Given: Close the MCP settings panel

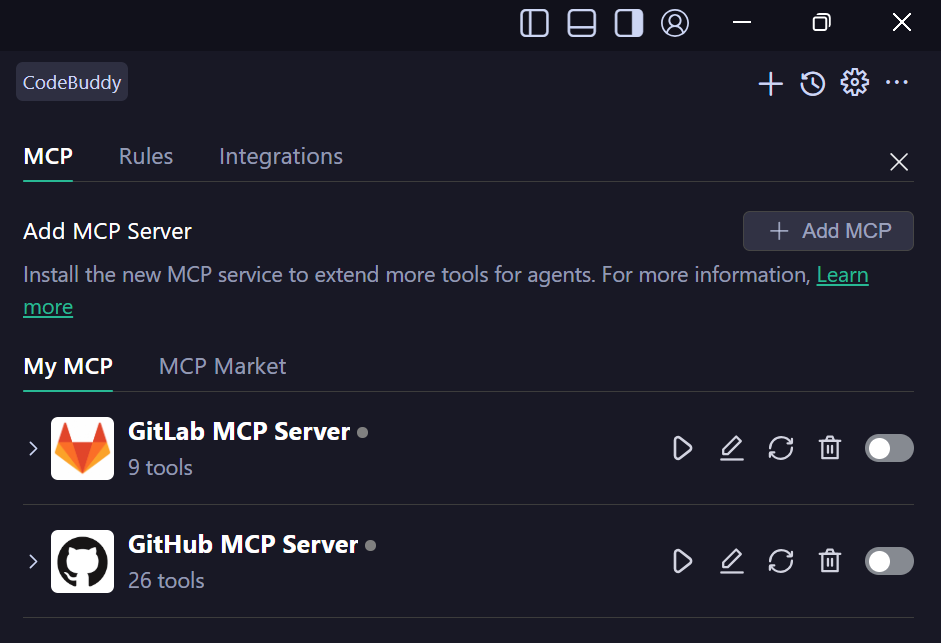Looking at the screenshot, I should (899, 162).
